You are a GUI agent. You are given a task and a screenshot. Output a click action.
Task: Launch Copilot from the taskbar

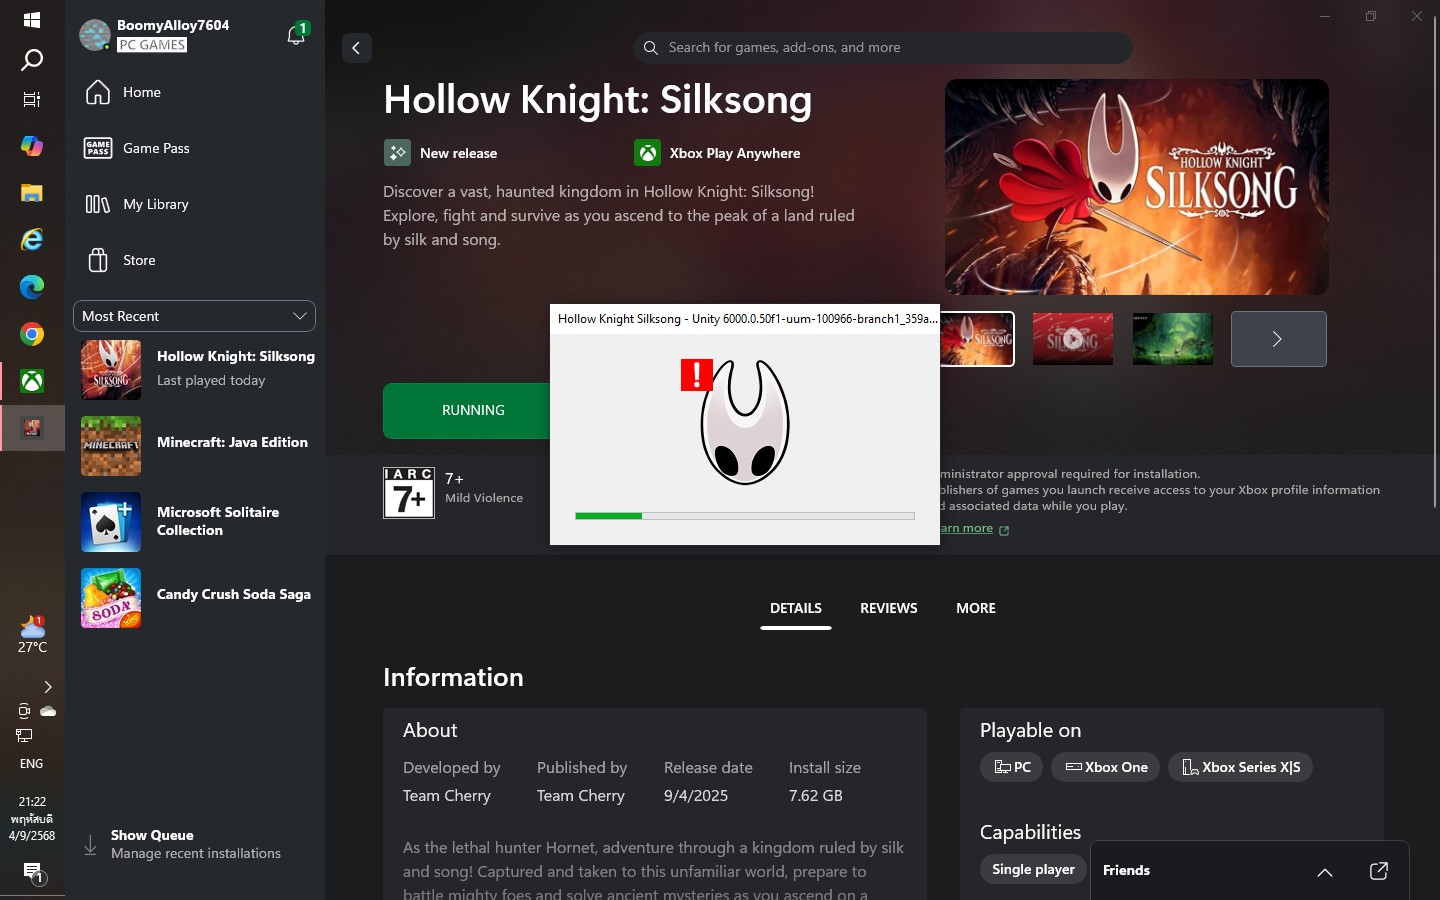(x=32, y=146)
